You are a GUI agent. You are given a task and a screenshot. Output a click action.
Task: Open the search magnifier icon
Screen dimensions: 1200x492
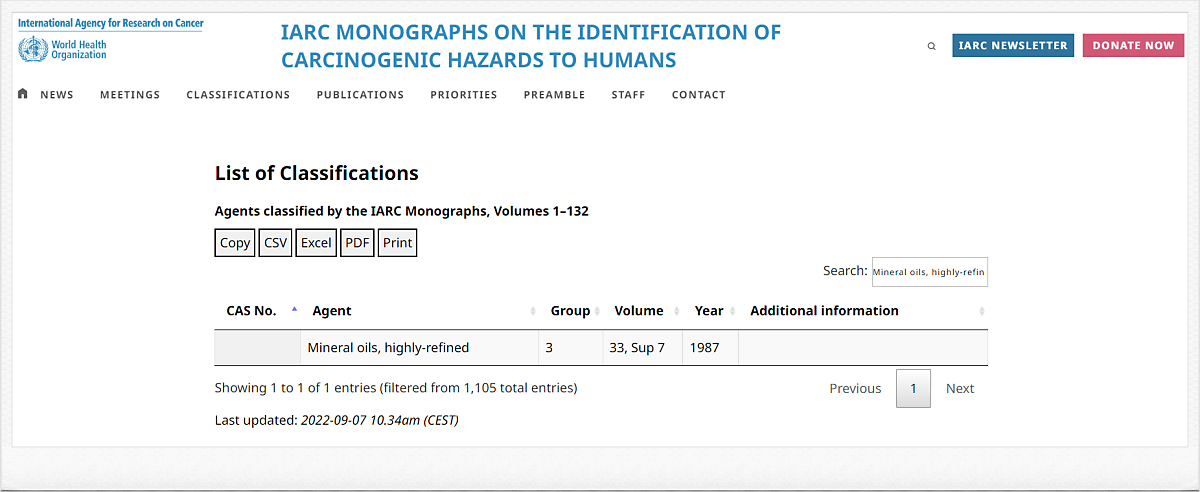pyautogui.click(x=932, y=46)
